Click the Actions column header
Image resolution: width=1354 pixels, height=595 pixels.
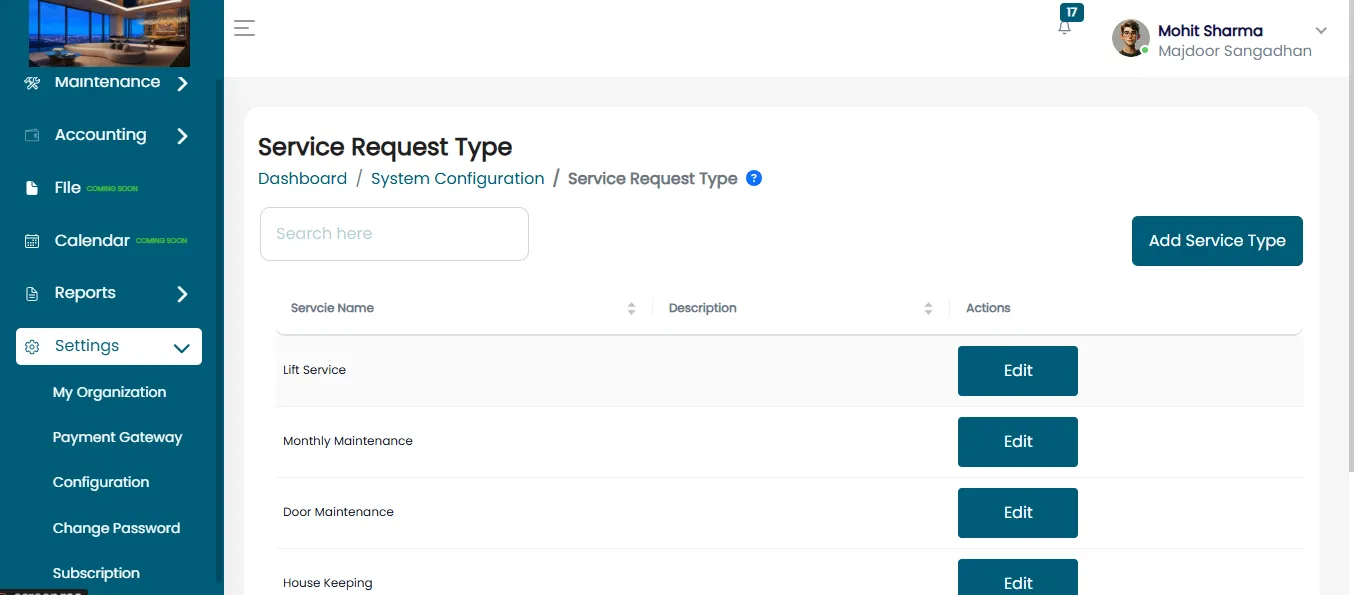pos(988,308)
